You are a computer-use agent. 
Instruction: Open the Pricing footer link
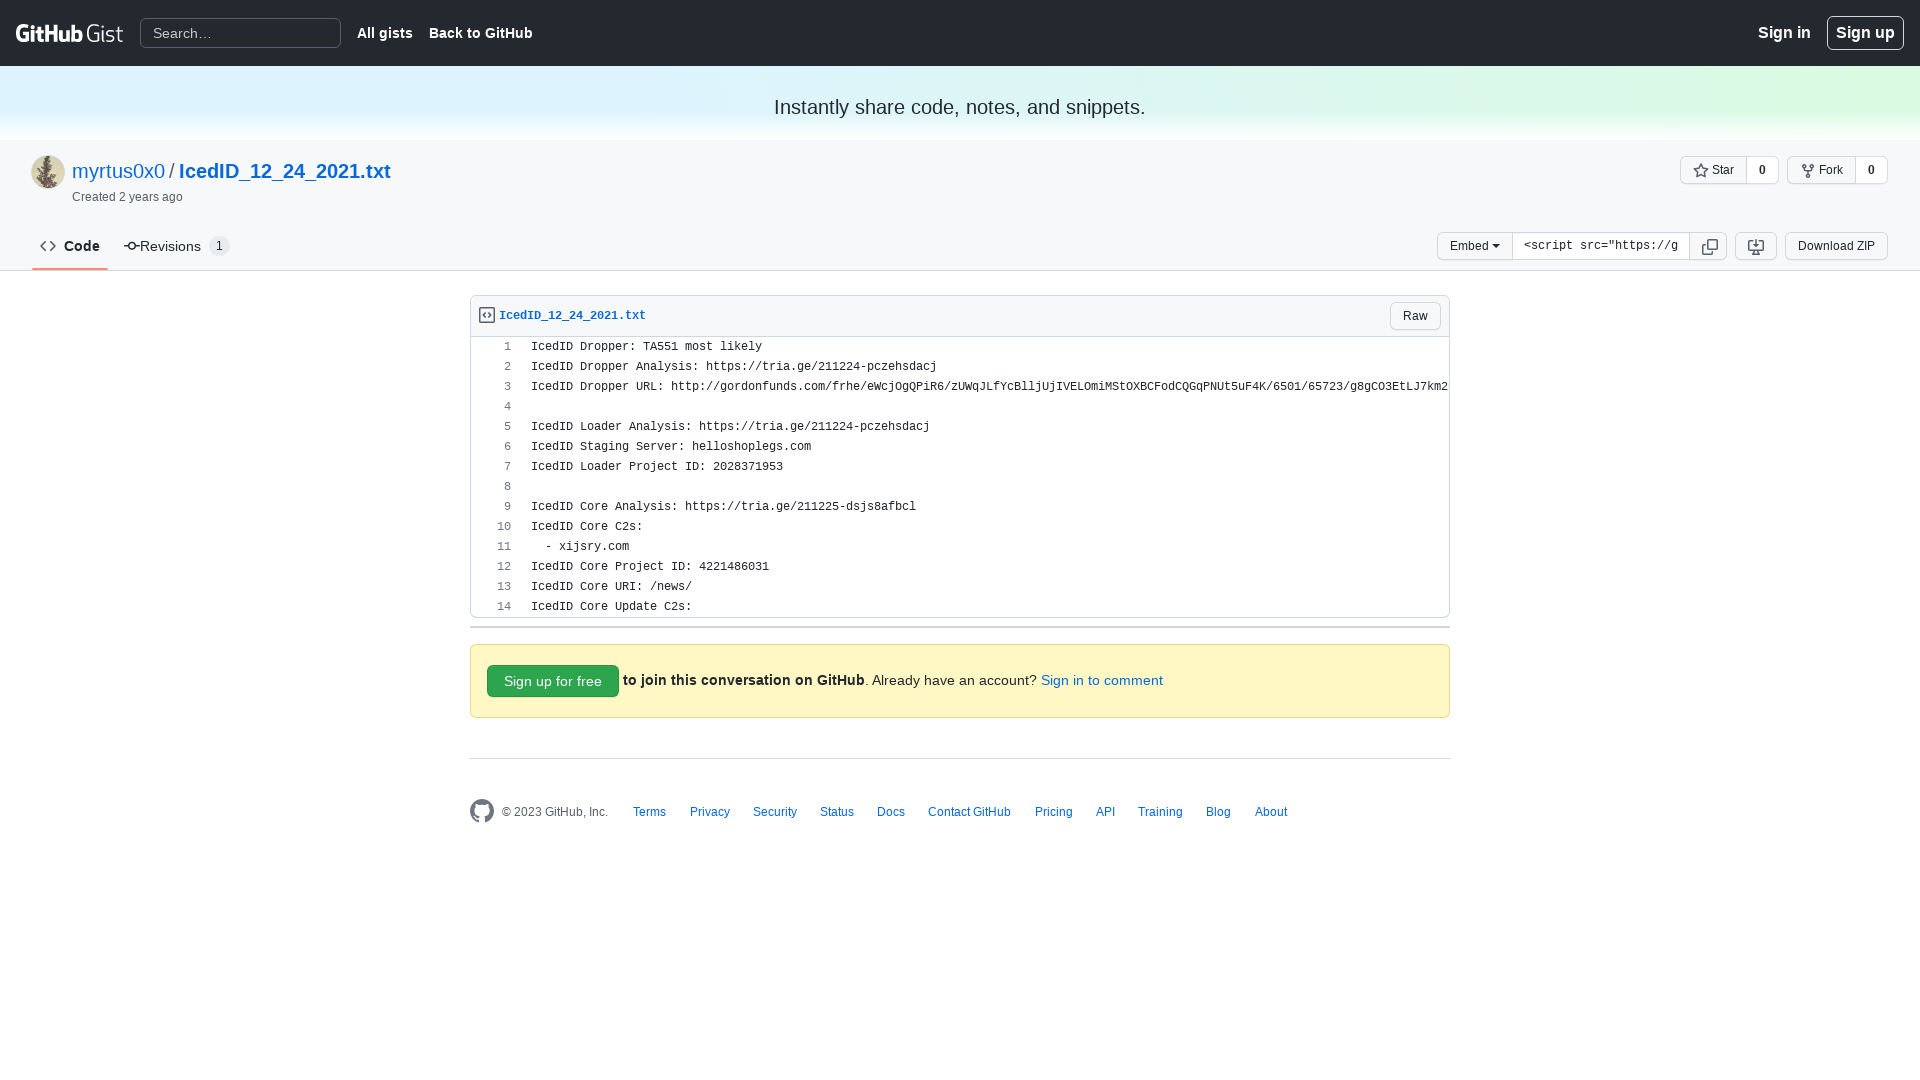1054,812
